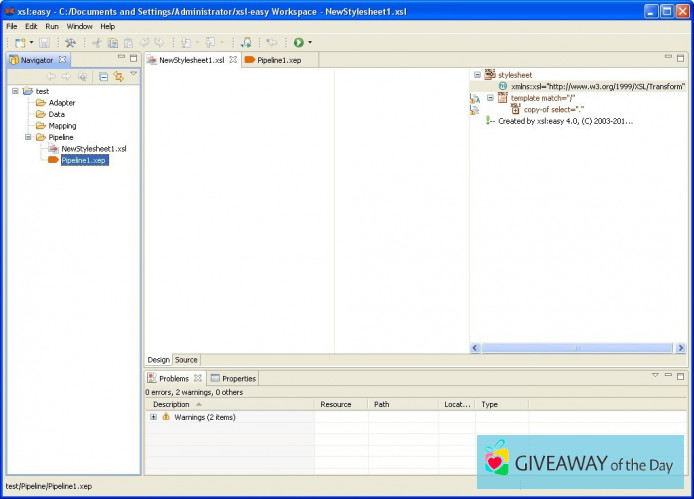Expand the Warnings (2 items) node
The image size is (694, 499).
point(153,417)
